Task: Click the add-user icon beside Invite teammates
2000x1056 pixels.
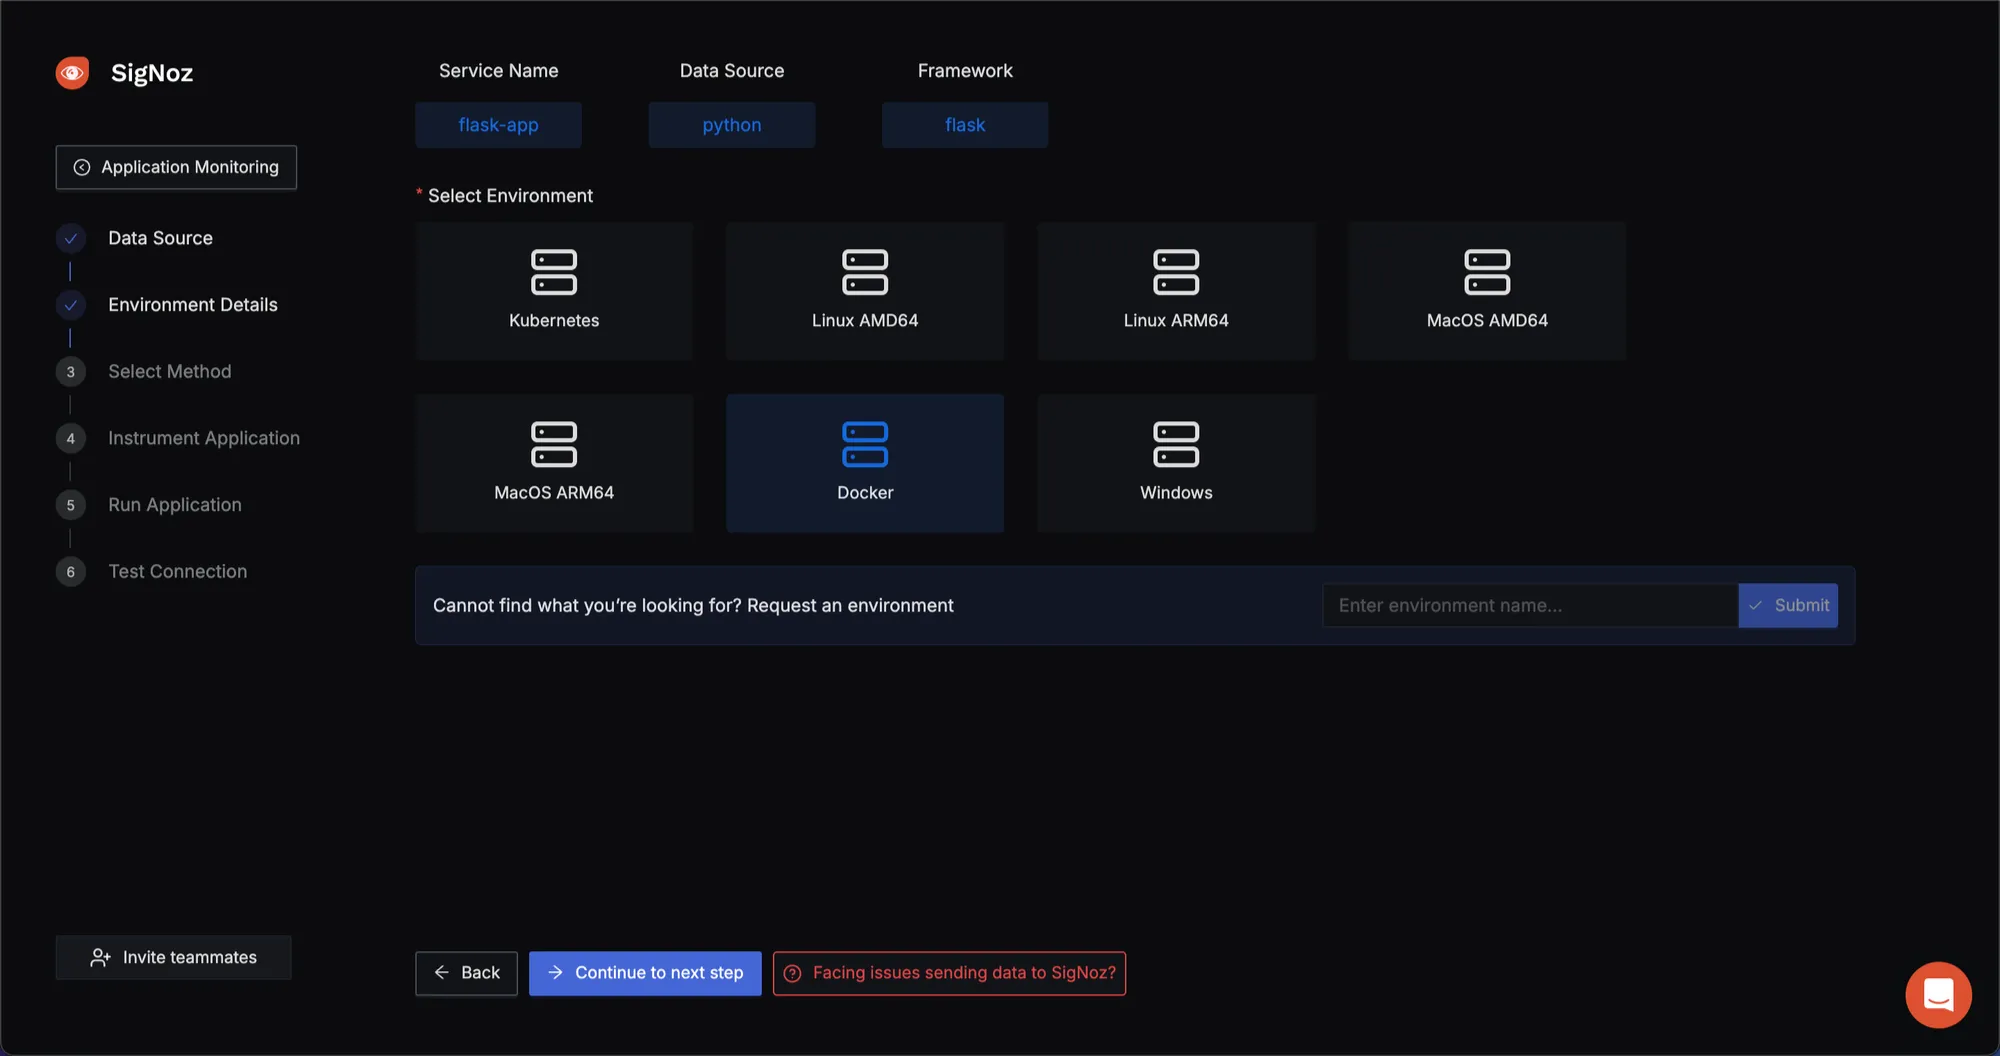Action: click(100, 957)
